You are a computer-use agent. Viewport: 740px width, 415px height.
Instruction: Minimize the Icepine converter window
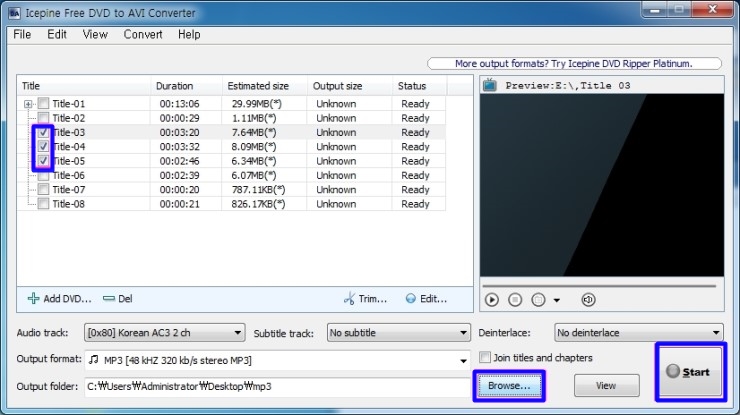pyautogui.click(x=656, y=9)
